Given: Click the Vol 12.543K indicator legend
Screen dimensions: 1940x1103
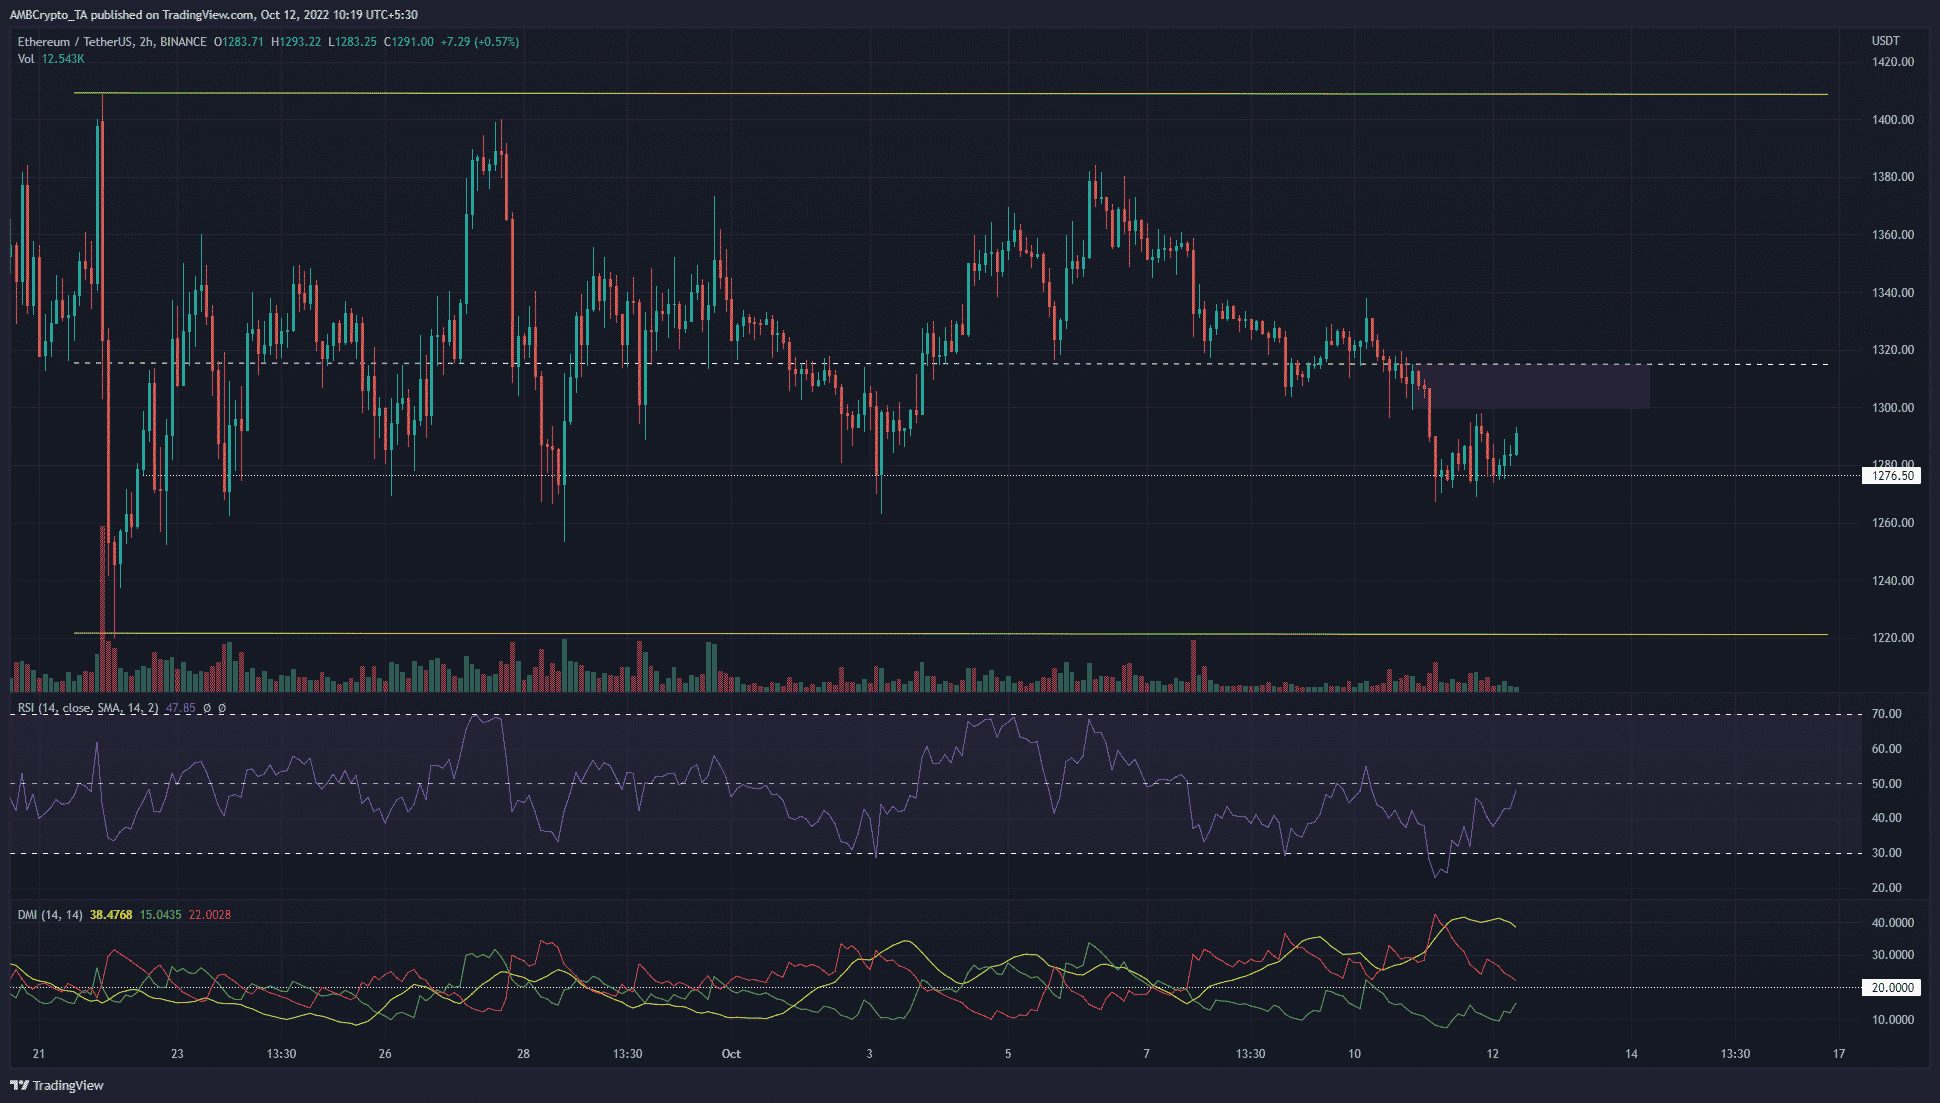Looking at the screenshot, I should click(51, 59).
